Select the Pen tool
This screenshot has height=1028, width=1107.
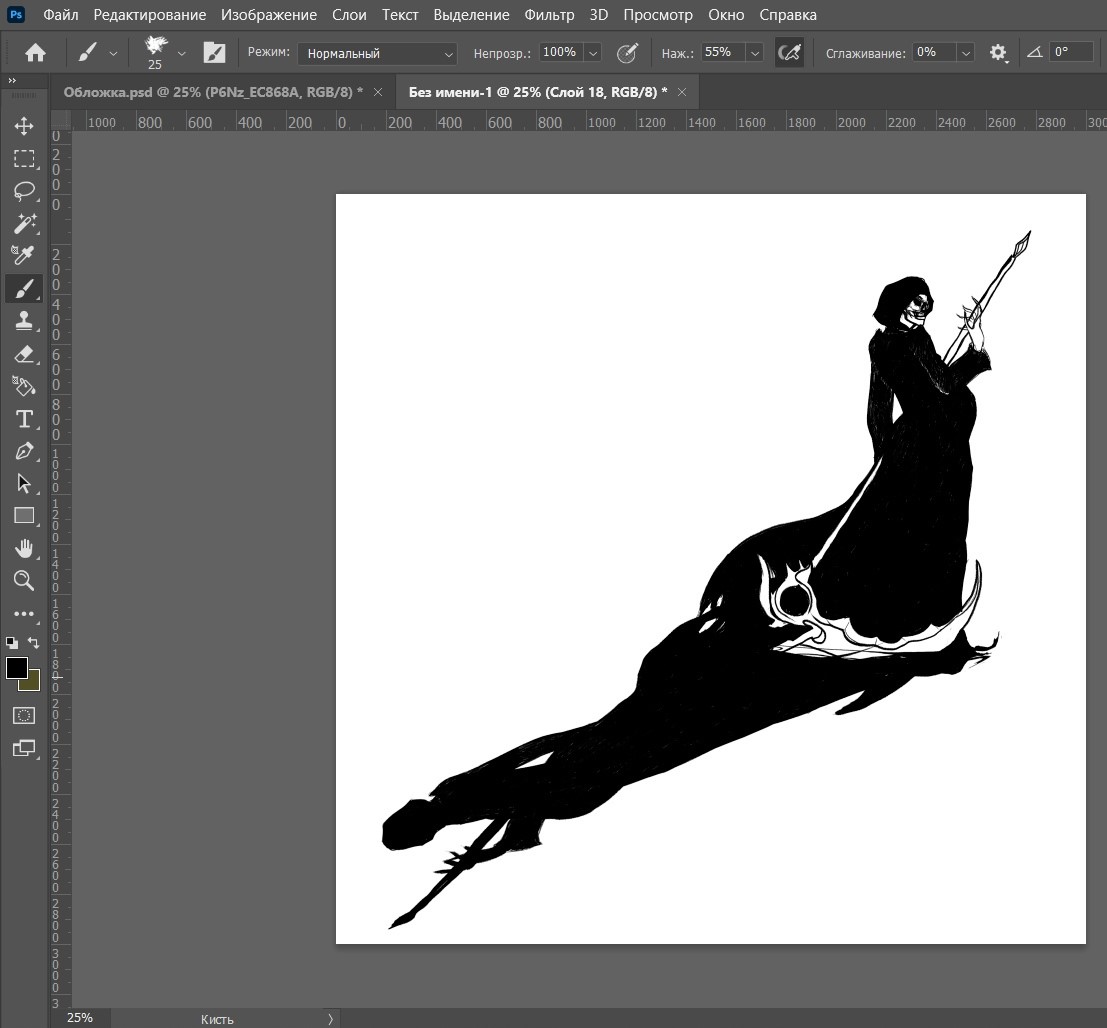click(x=24, y=451)
